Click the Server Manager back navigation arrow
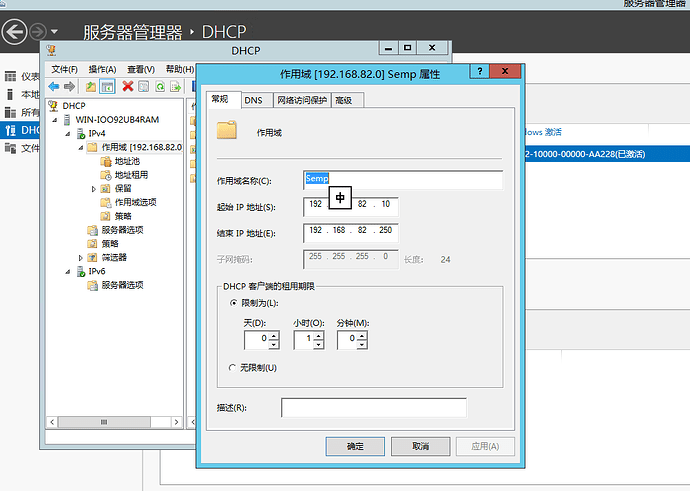Image resolution: width=690 pixels, height=491 pixels. coord(14,32)
